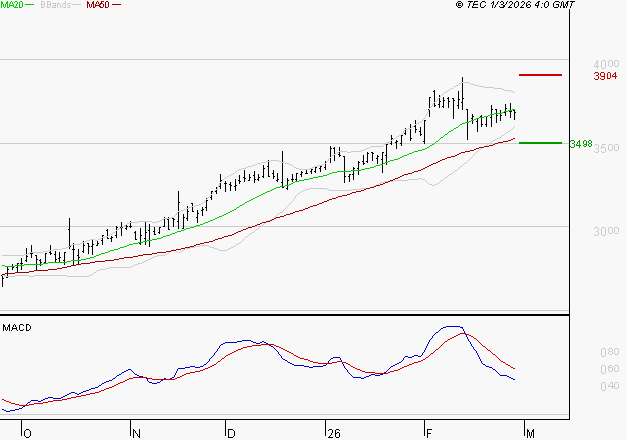
Task: Click the green 3498 support value
Action: pos(581,144)
